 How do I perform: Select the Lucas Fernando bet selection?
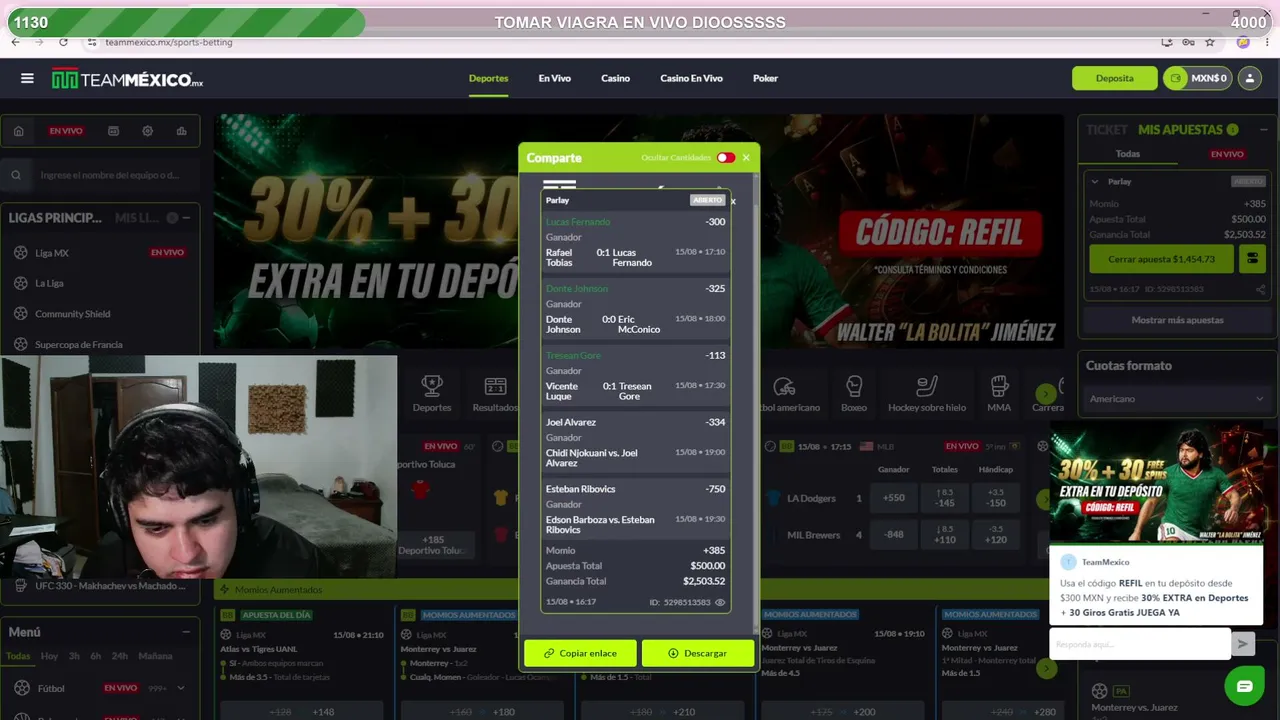click(x=635, y=242)
